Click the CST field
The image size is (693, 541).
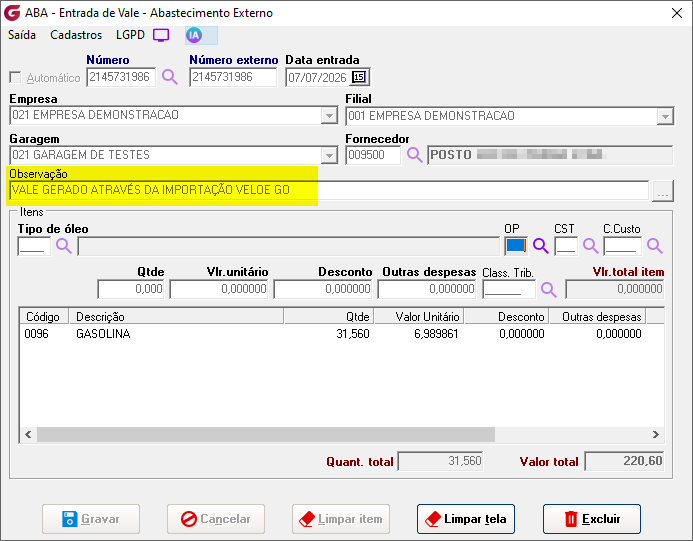(x=566, y=246)
